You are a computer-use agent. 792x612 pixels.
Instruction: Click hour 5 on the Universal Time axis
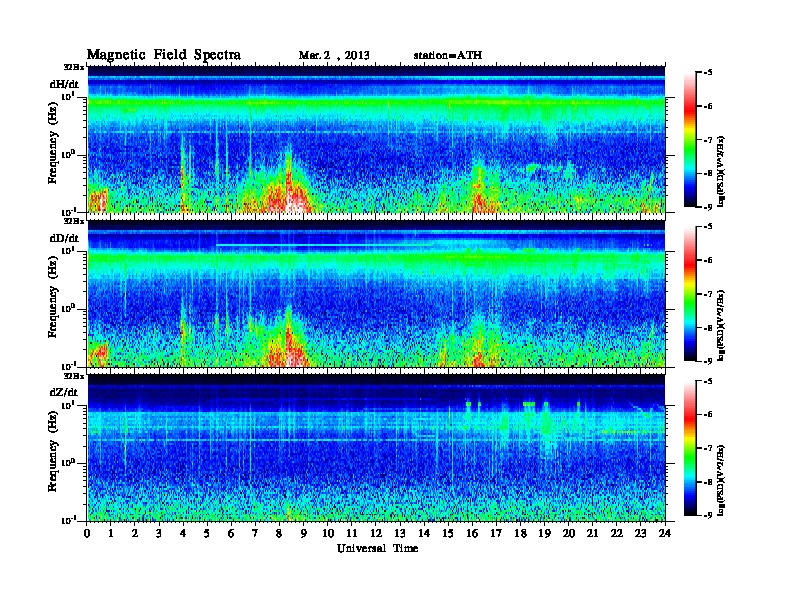[x=208, y=533]
